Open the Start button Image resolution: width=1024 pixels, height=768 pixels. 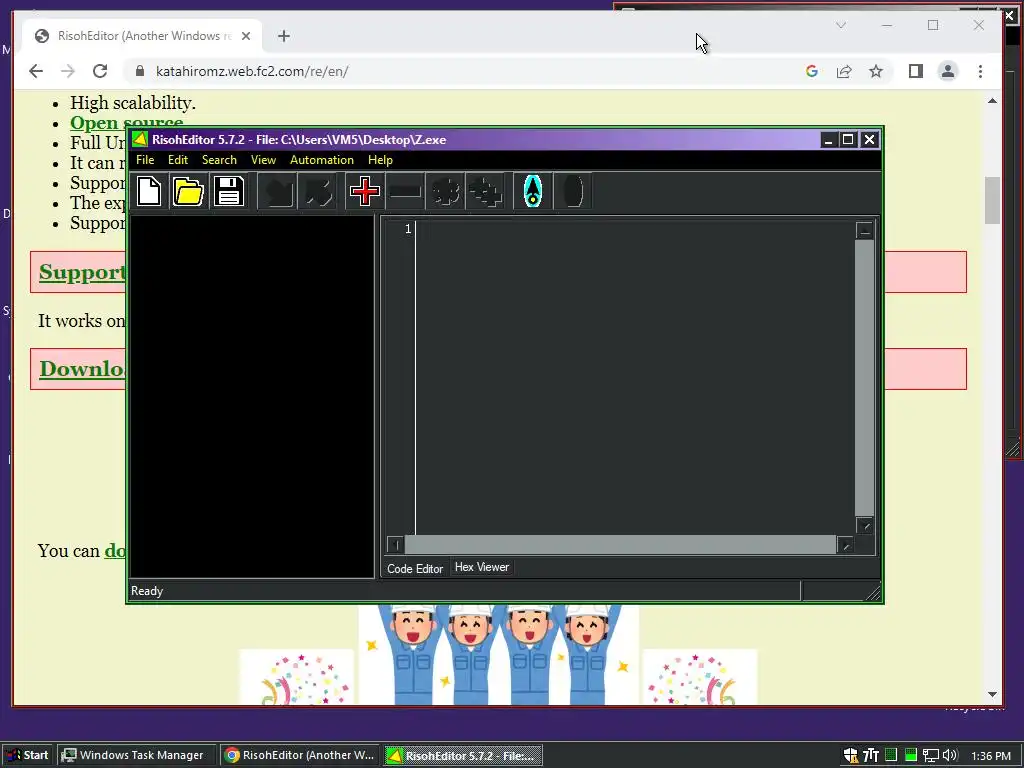[x=27, y=755]
